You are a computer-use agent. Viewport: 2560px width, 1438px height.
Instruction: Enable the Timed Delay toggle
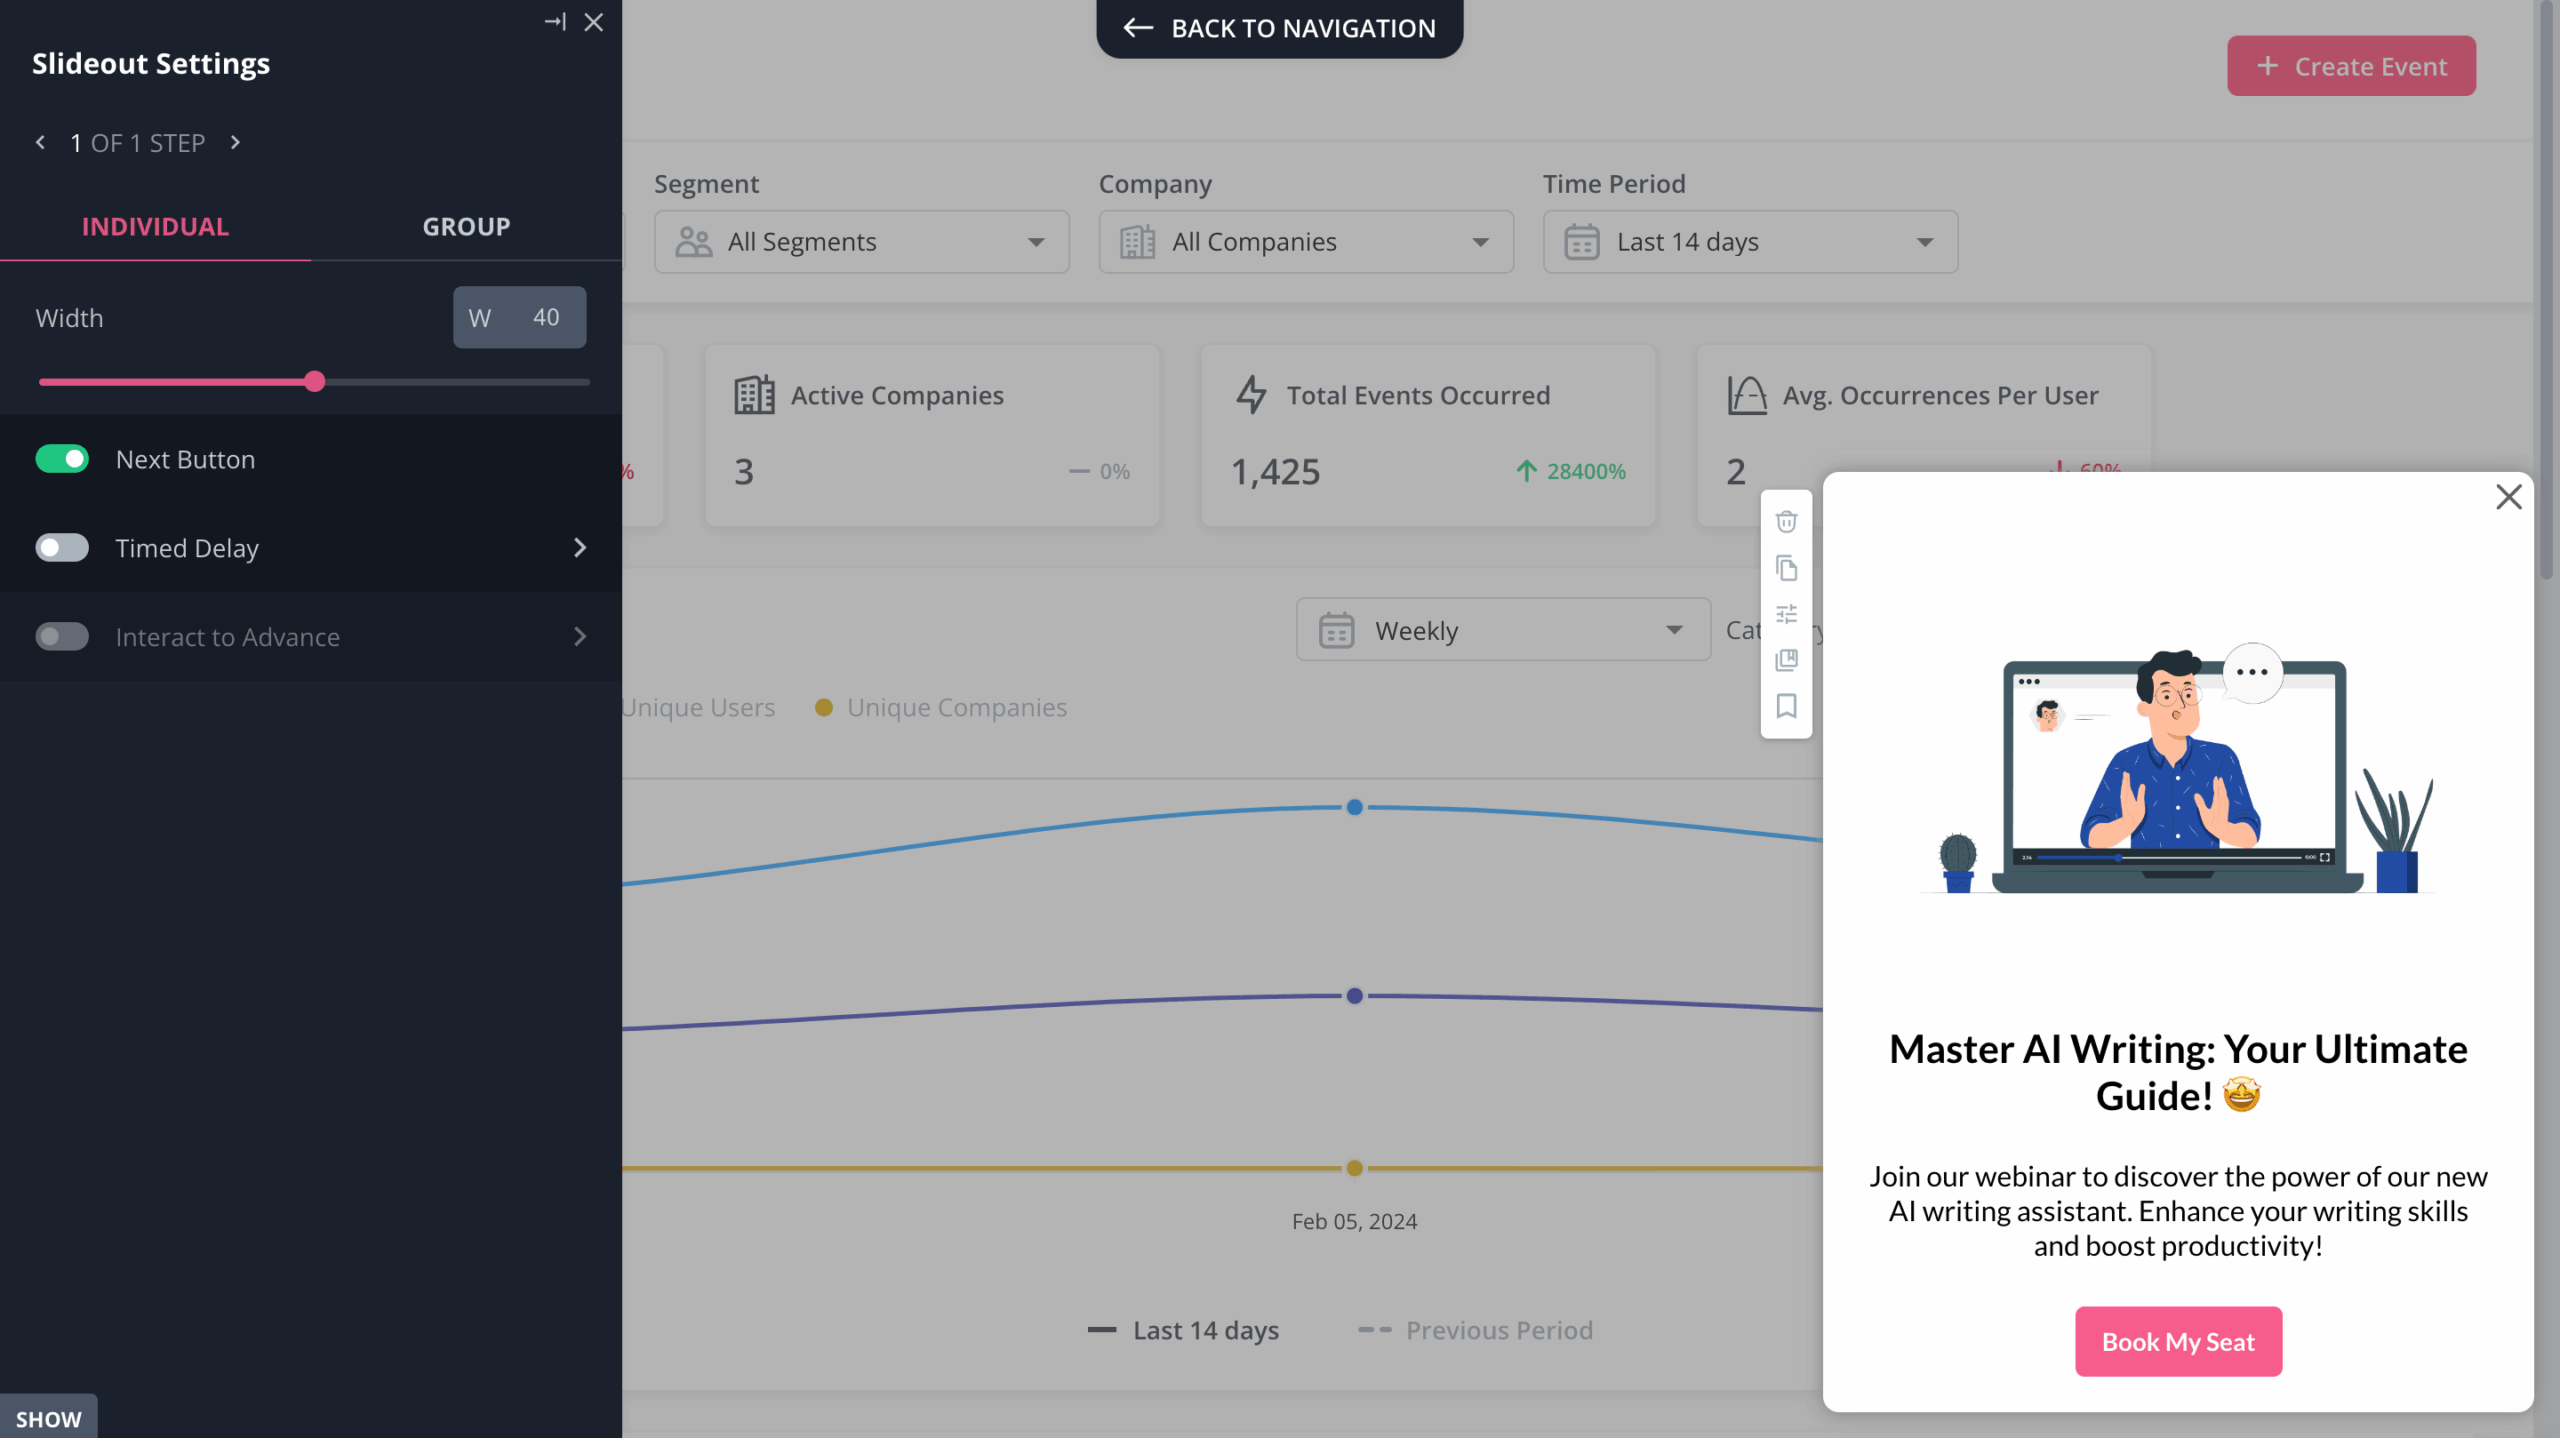click(62, 548)
